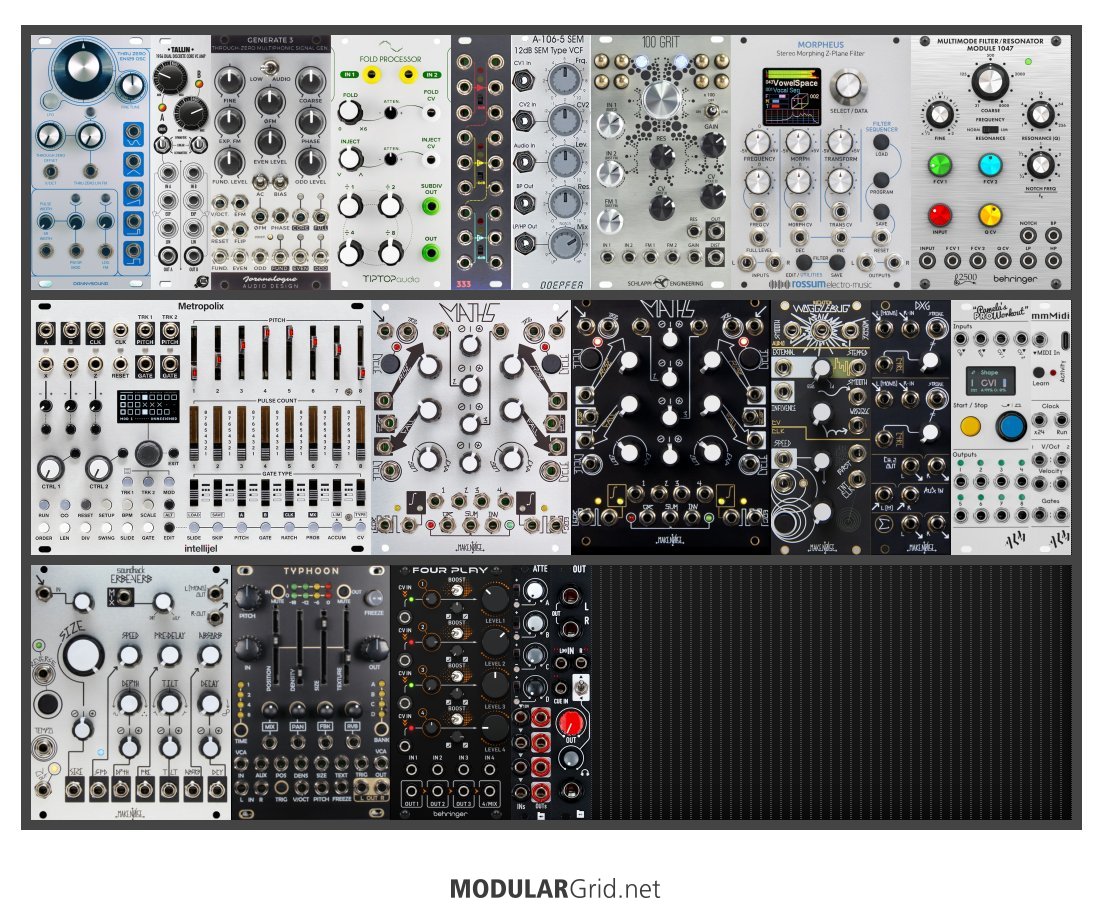Click the Typhoon FREEZE button

(x=374, y=597)
